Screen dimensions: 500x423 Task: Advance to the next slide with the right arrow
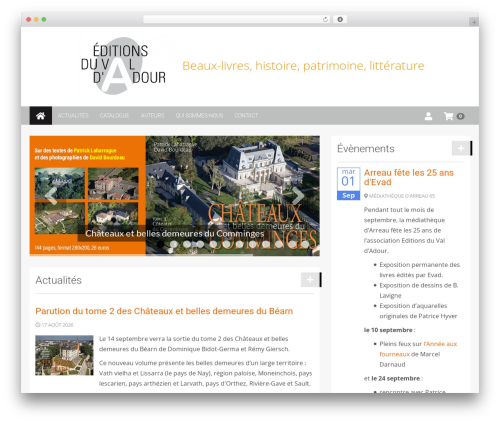click(x=298, y=196)
